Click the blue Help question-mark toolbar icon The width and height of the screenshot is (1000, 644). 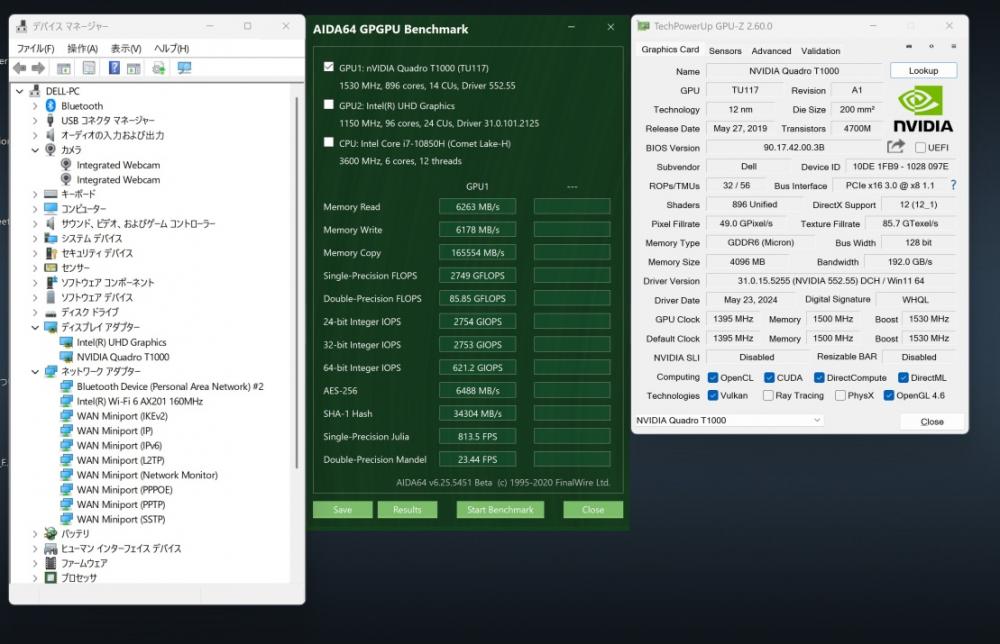(114, 68)
